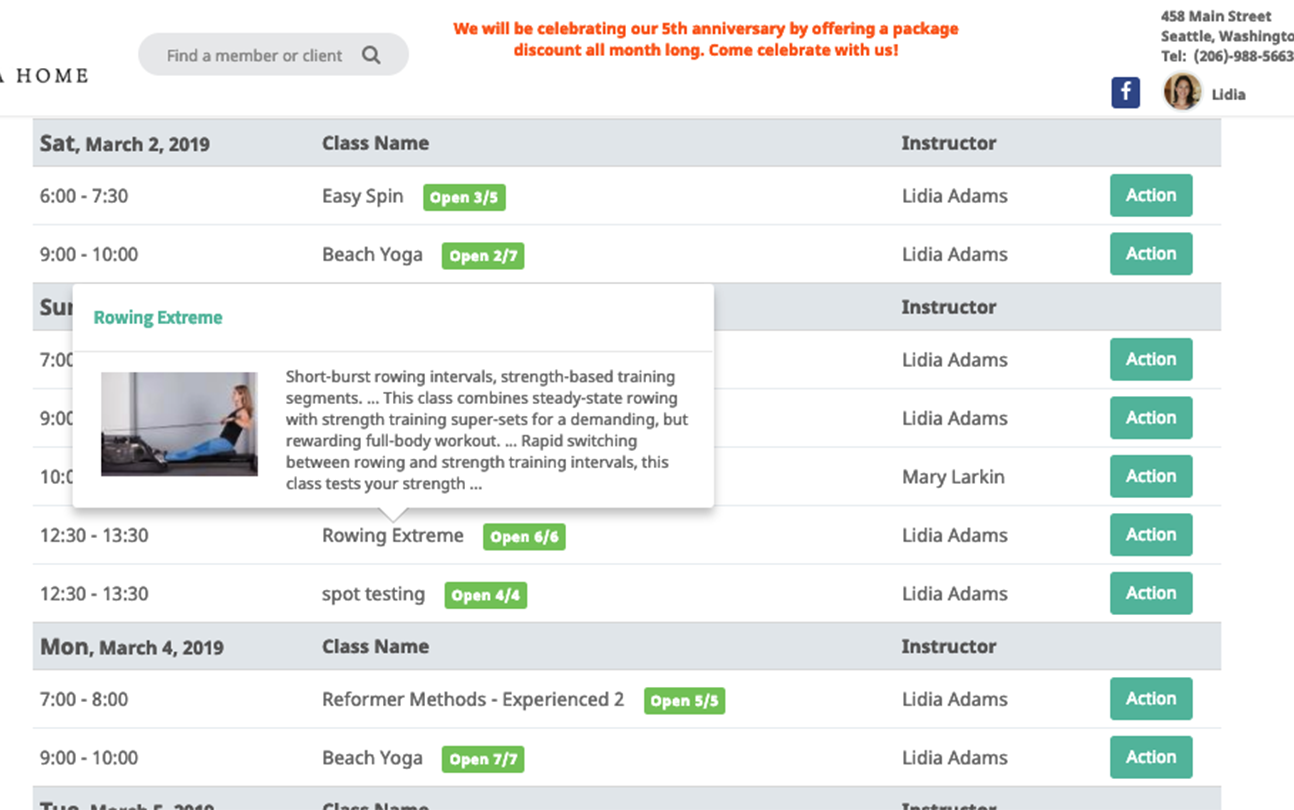Screen dimensions: 1294x810
Task: Click the Open 3/5 availability badge
Action: (x=463, y=197)
